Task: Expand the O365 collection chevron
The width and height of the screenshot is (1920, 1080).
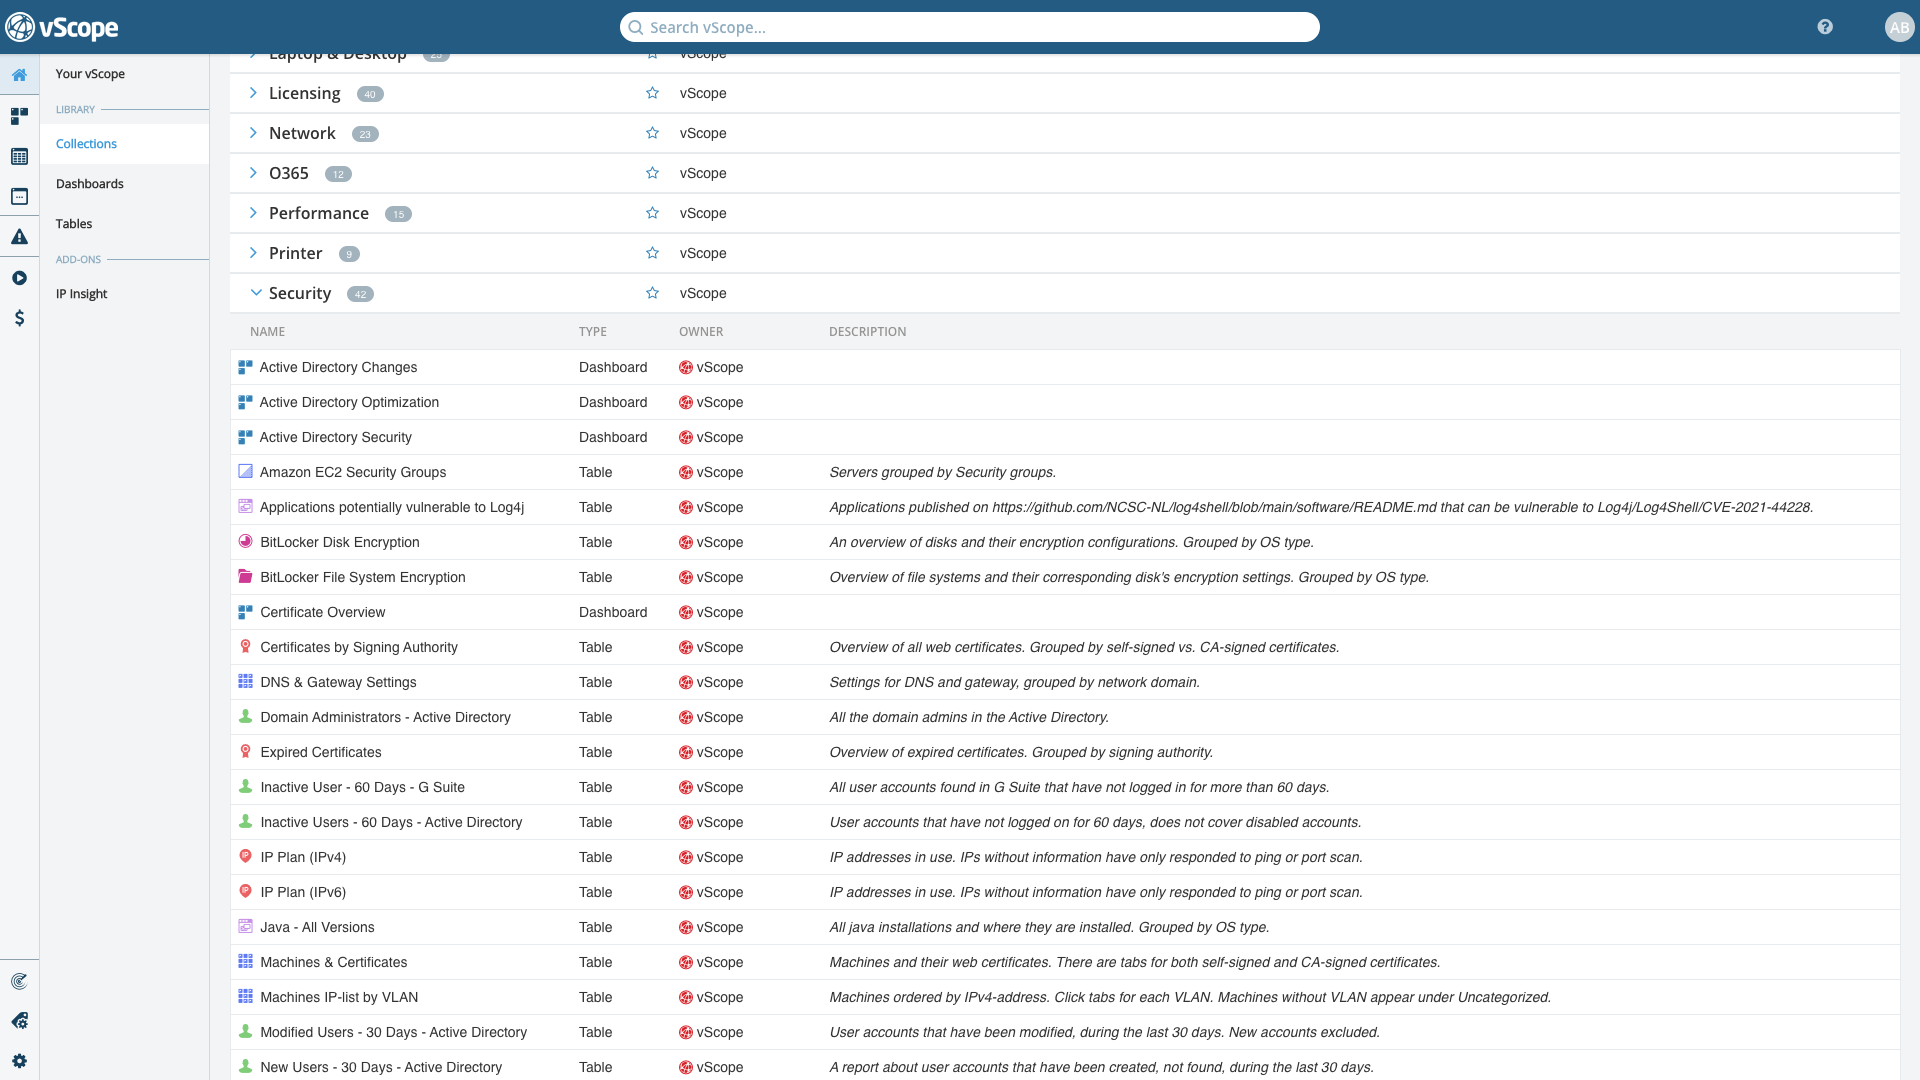Action: click(x=253, y=173)
